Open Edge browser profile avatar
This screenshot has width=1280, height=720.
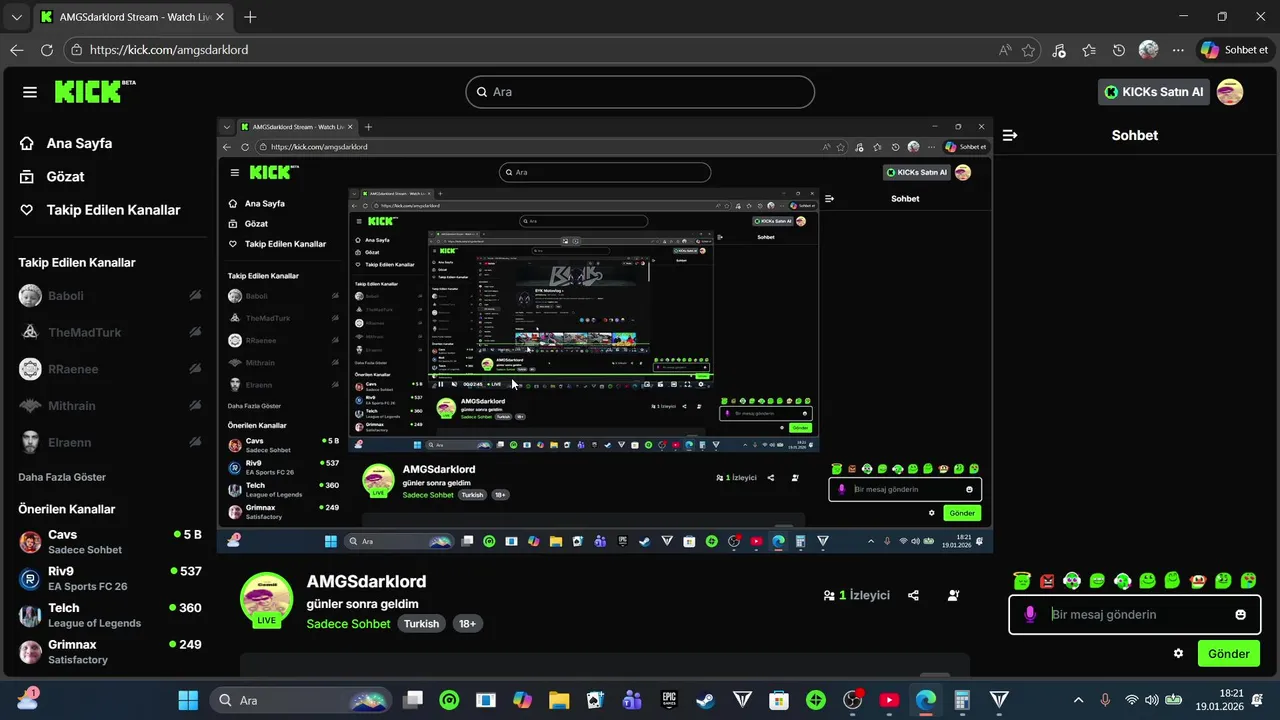1148,50
